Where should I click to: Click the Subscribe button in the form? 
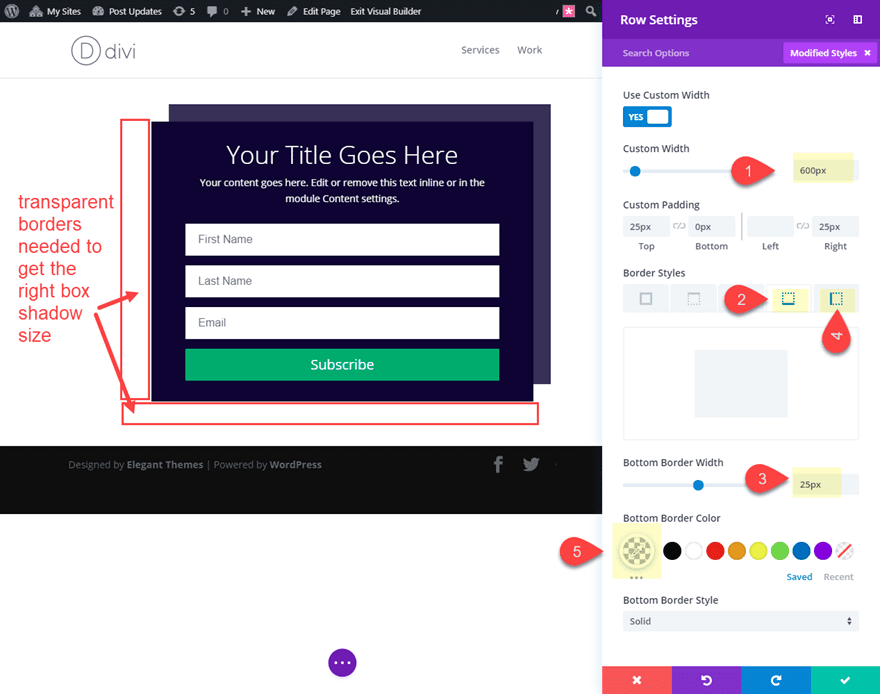342,365
